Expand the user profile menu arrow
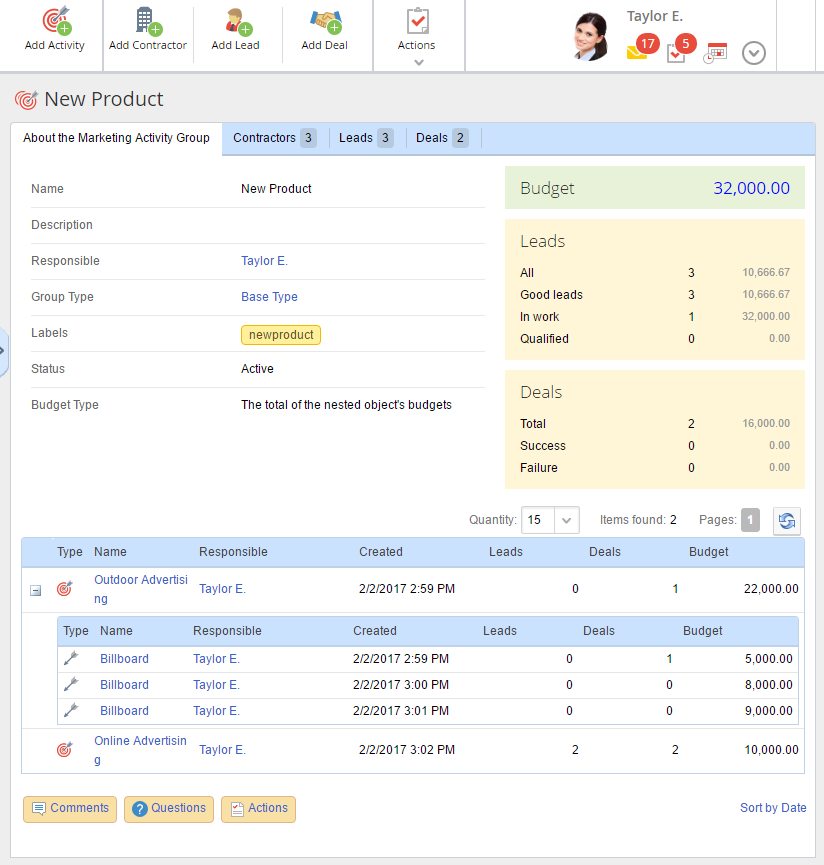The width and height of the screenshot is (824, 865). tap(754, 53)
